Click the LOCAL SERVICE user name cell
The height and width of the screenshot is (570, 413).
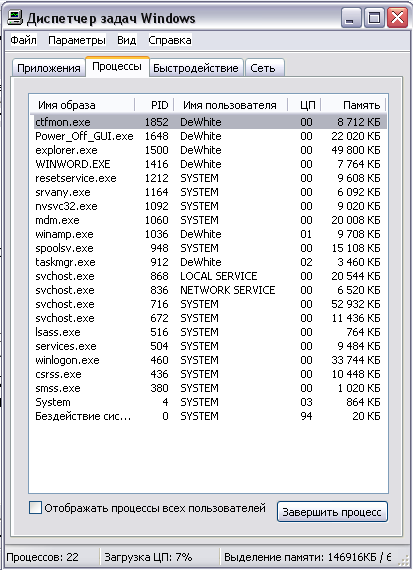click(218, 276)
